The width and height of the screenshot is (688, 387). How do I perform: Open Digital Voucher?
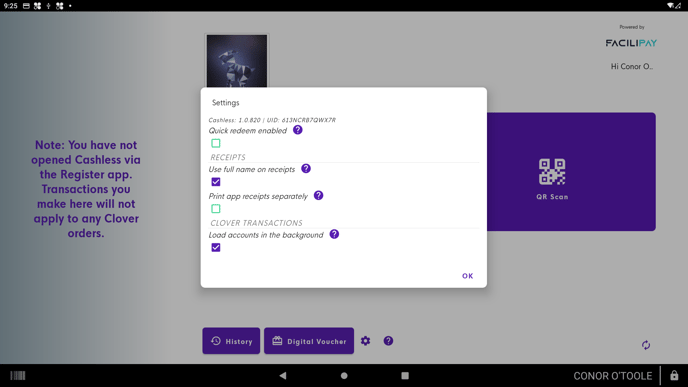[x=309, y=341]
